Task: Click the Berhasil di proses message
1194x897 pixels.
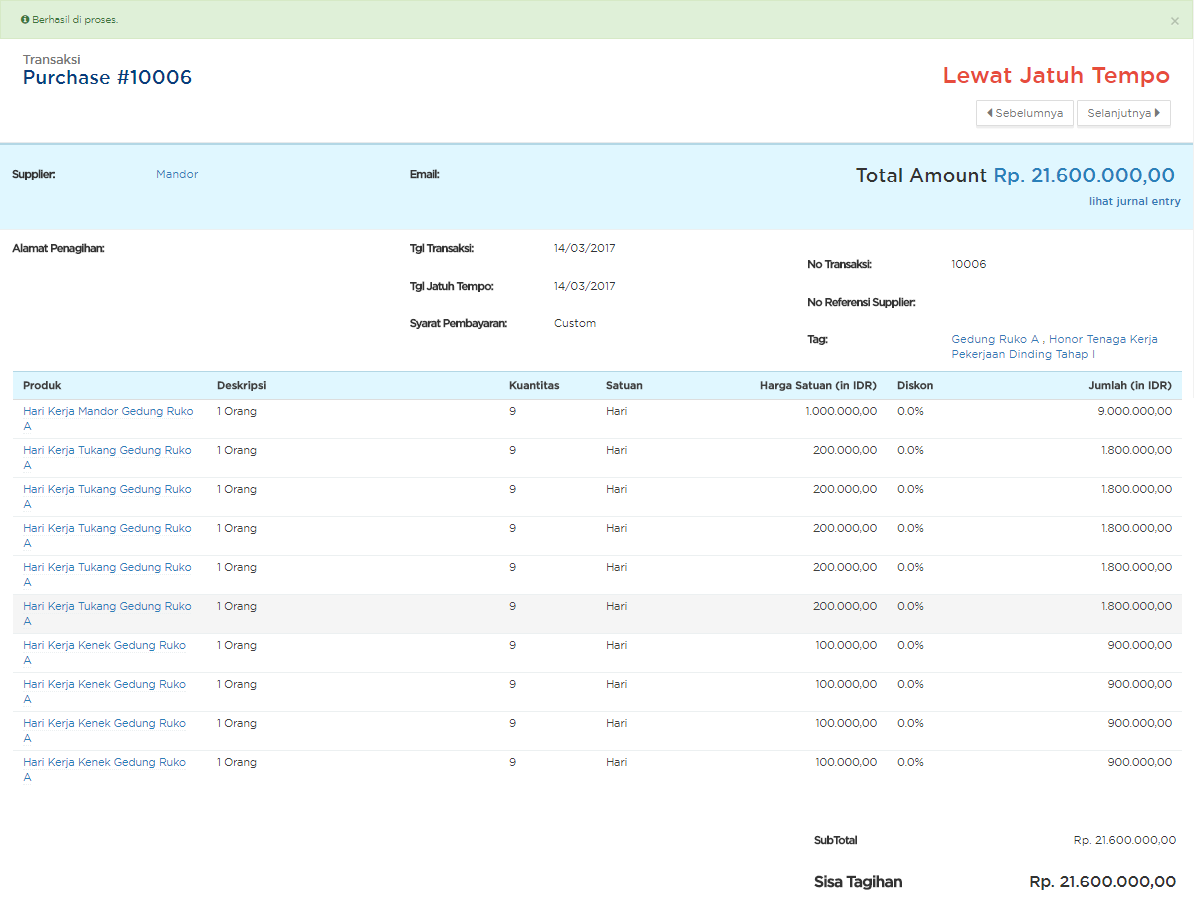Action: [75, 20]
